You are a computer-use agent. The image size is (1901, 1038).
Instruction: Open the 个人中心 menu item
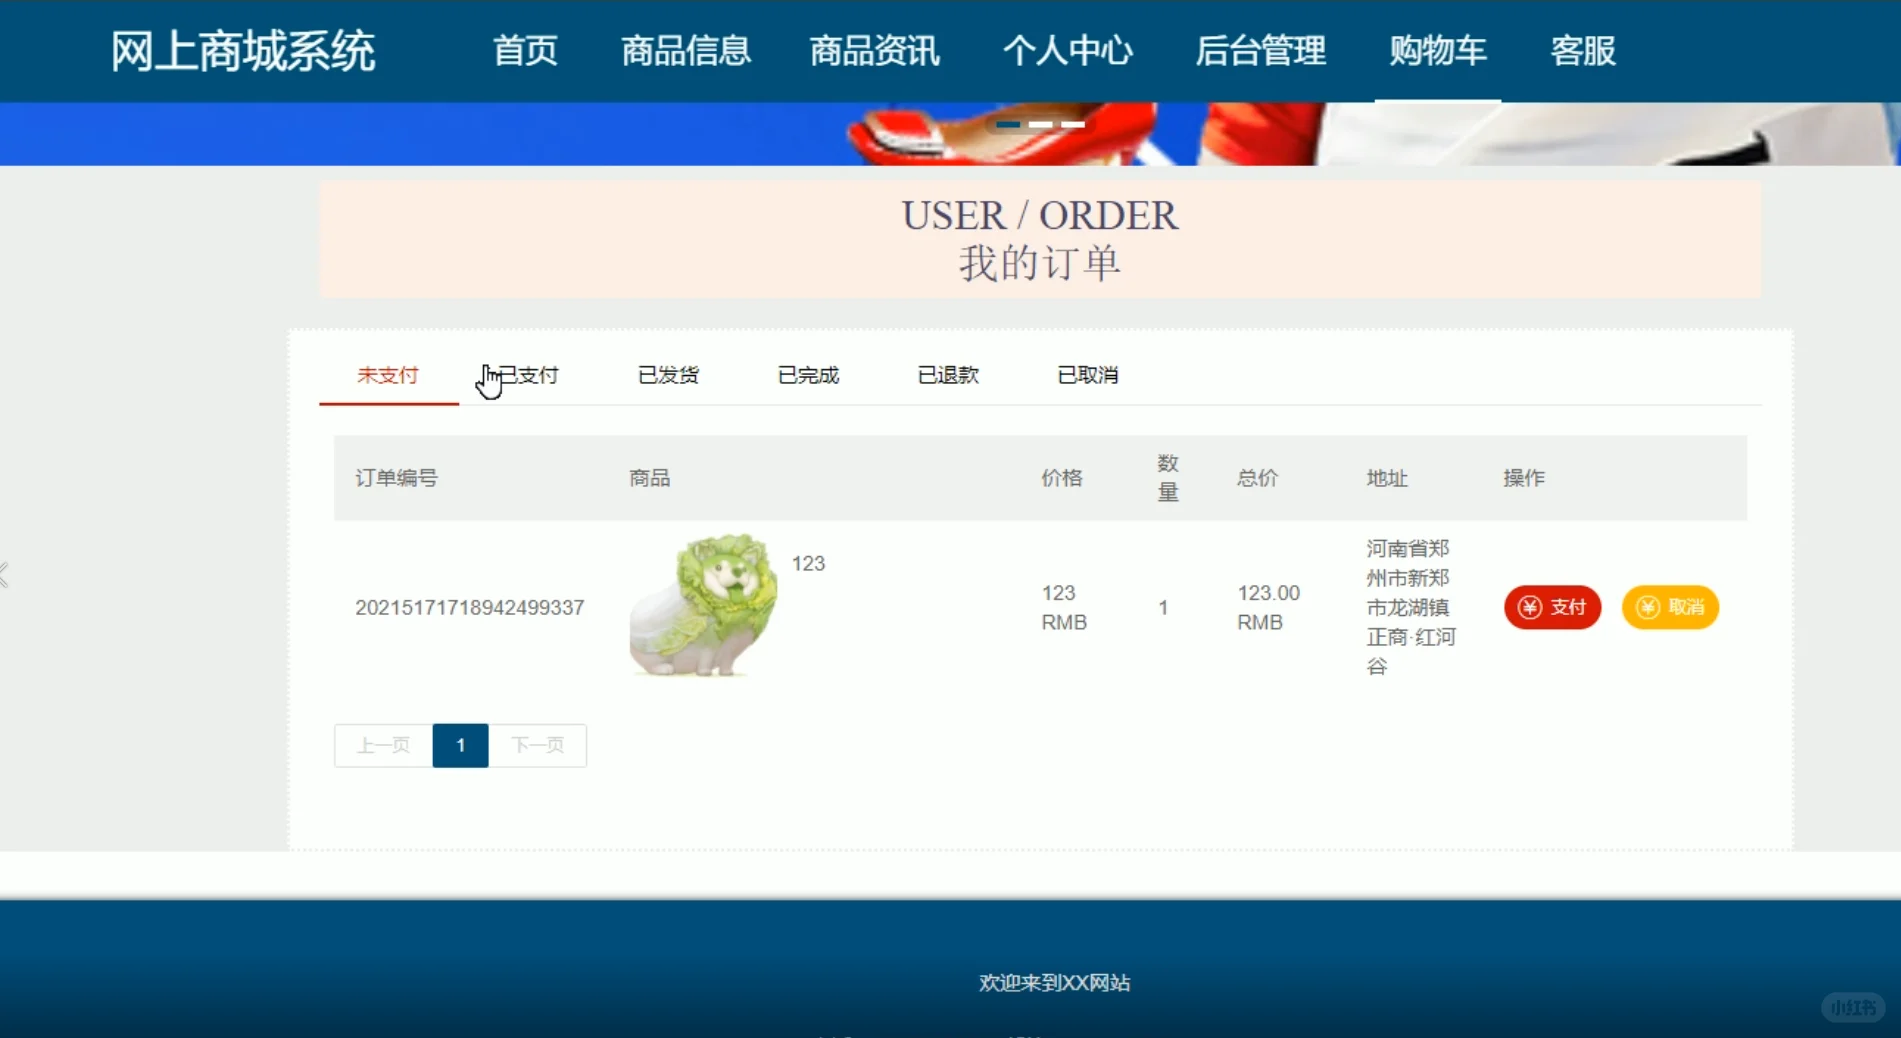pyautogui.click(x=1069, y=52)
